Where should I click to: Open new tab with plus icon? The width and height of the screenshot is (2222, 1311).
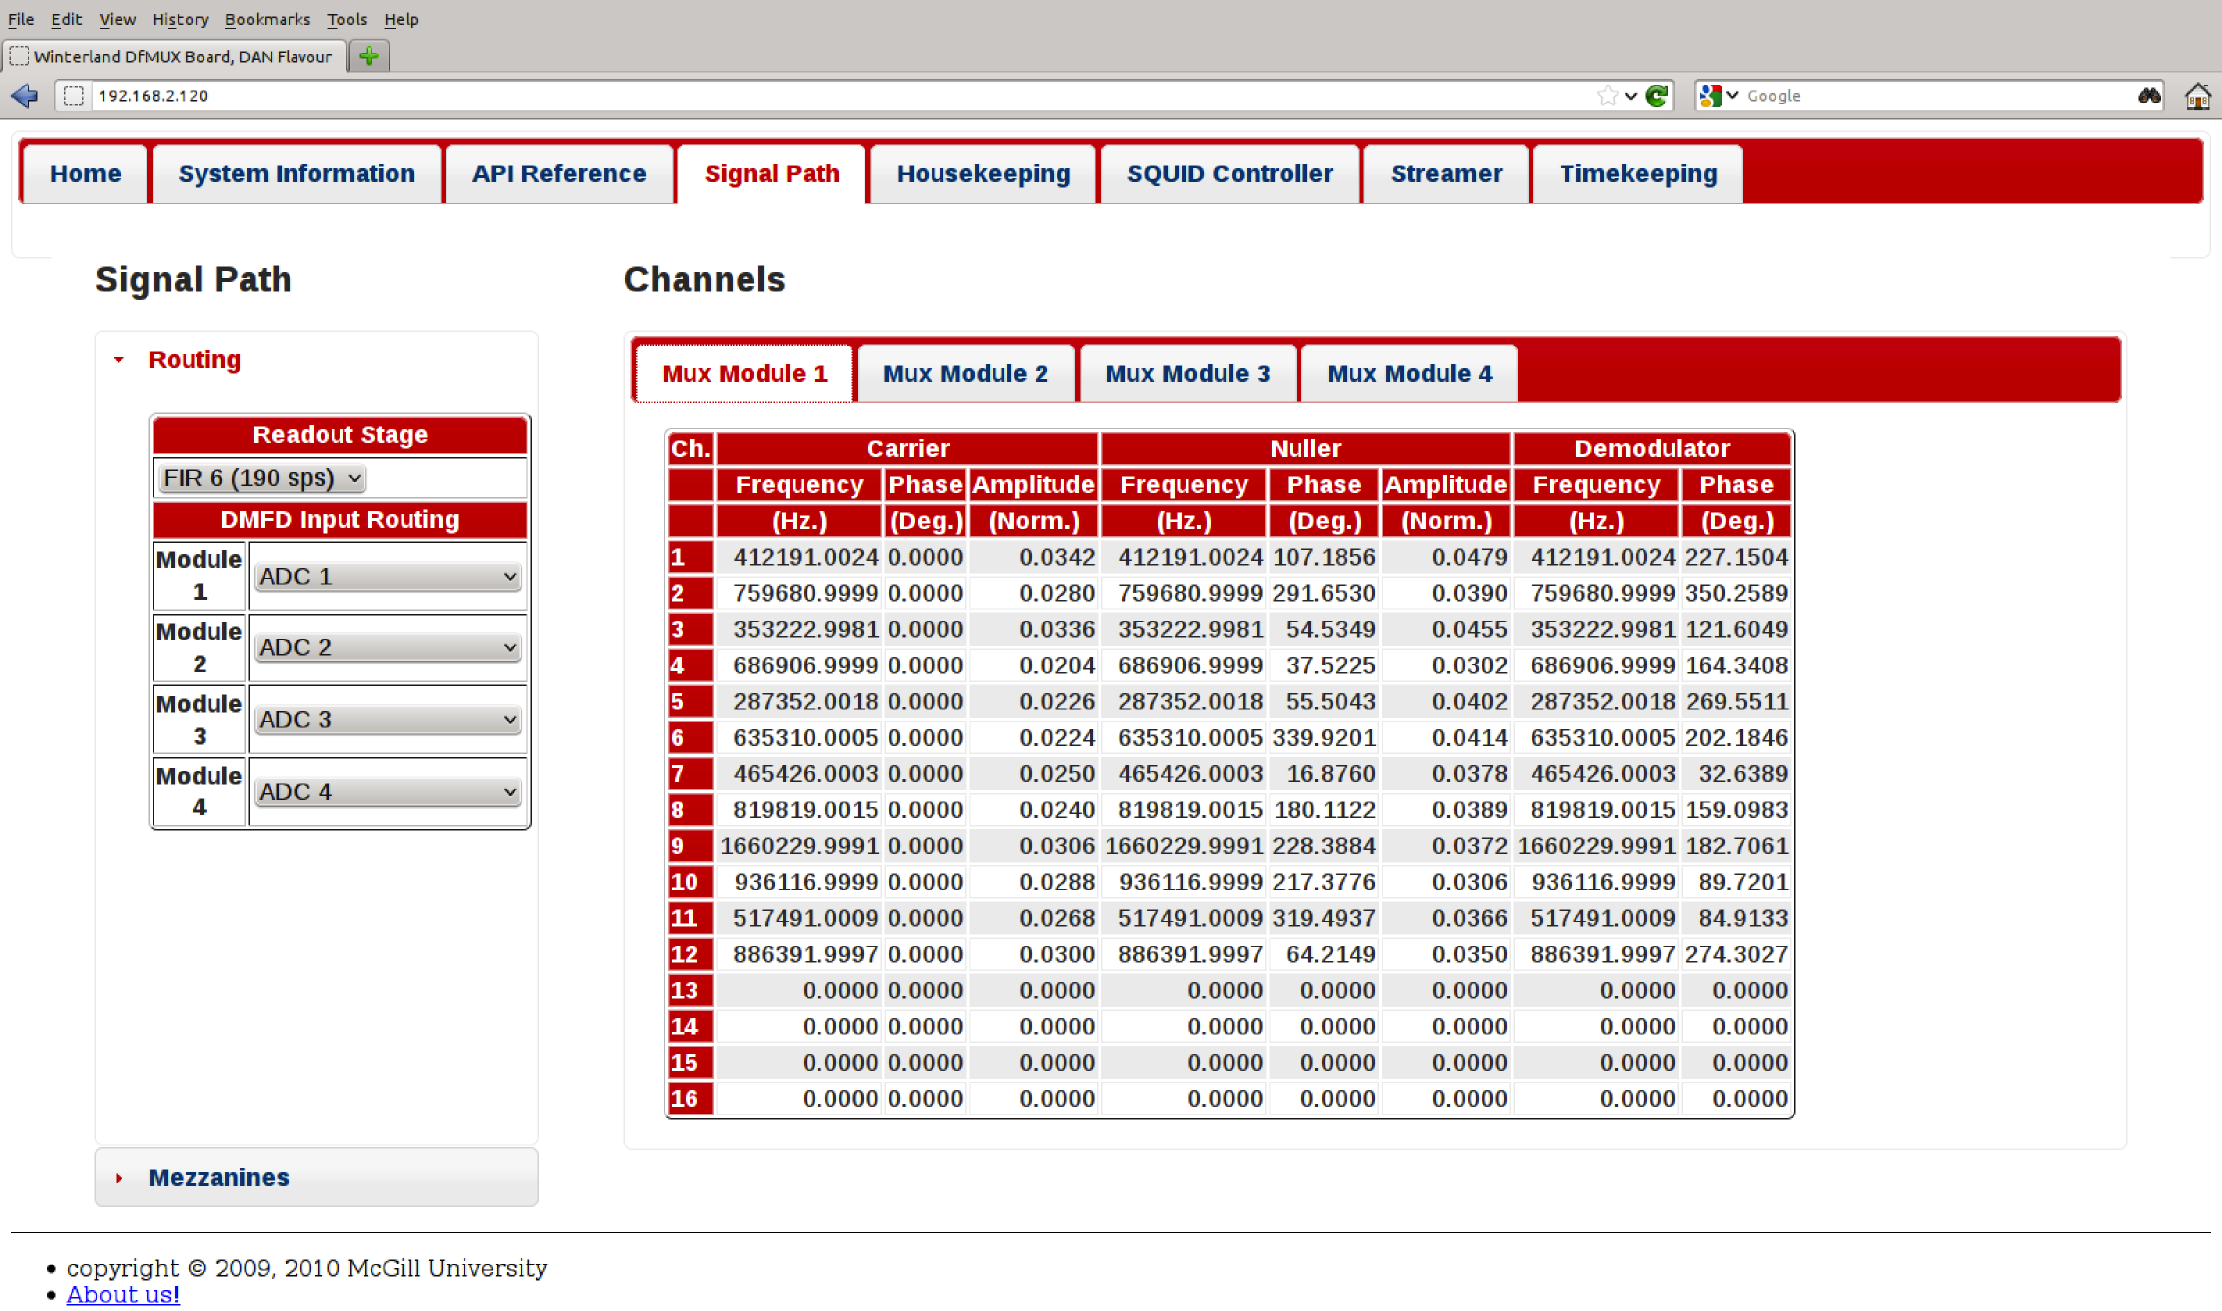click(369, 56)
